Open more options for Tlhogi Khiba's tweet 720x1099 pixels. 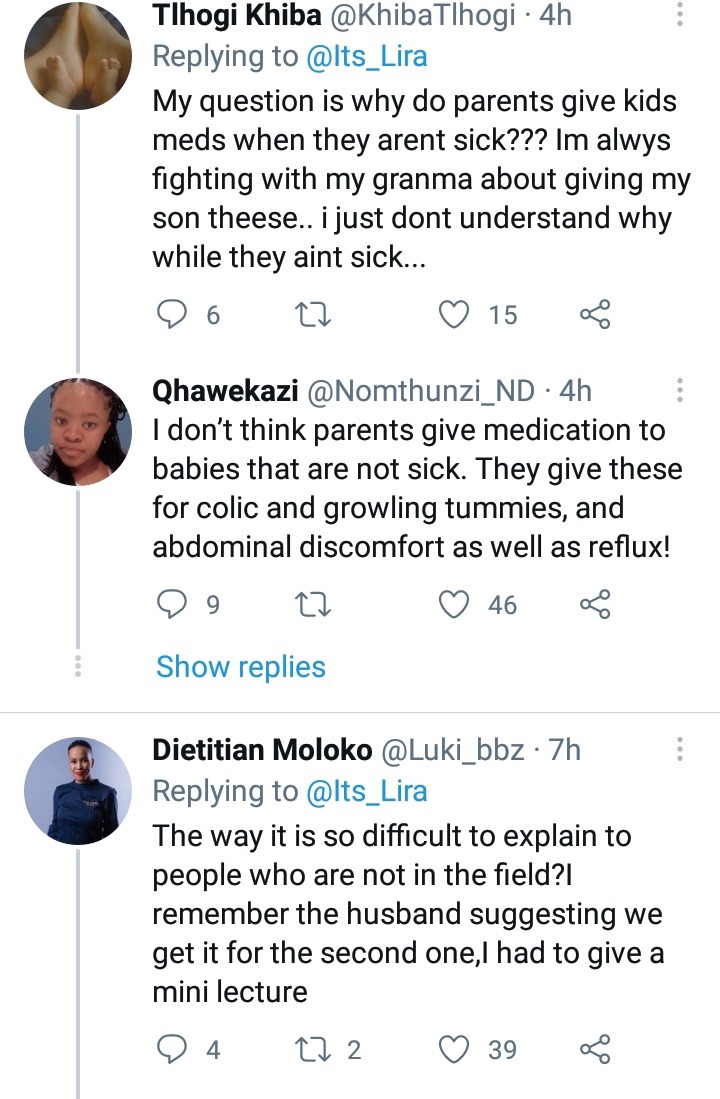pyautogui.click(x=679, y=14)
